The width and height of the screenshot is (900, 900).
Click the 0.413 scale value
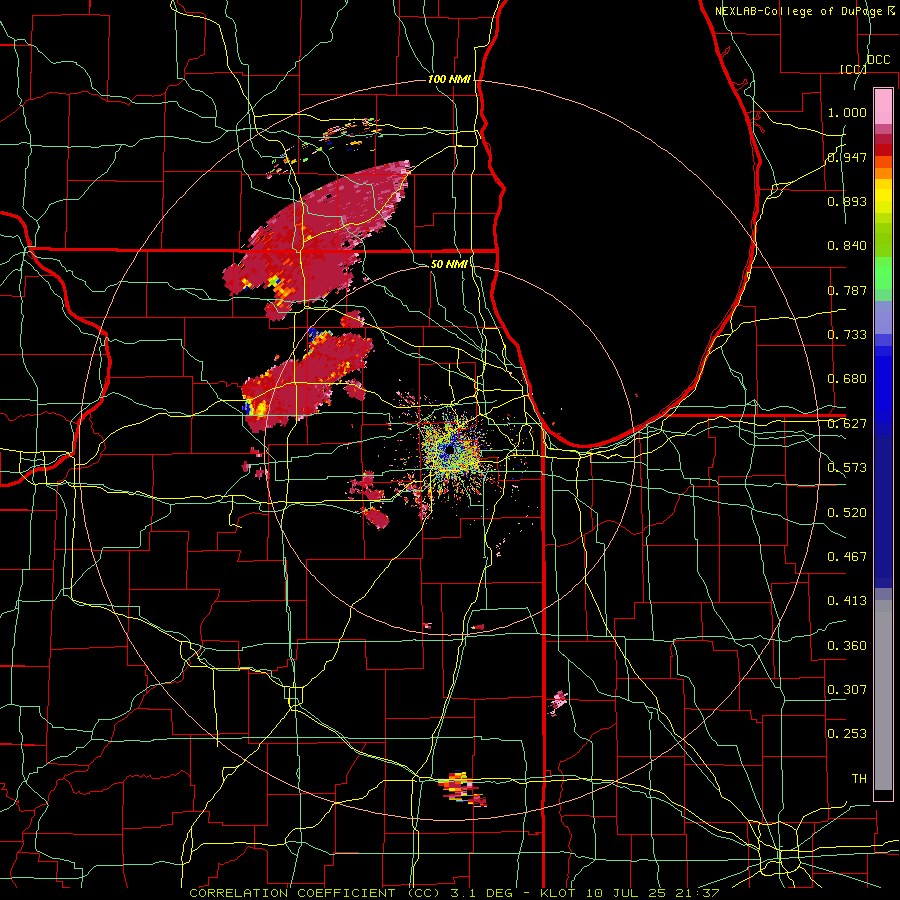click(x=847, y=601)
